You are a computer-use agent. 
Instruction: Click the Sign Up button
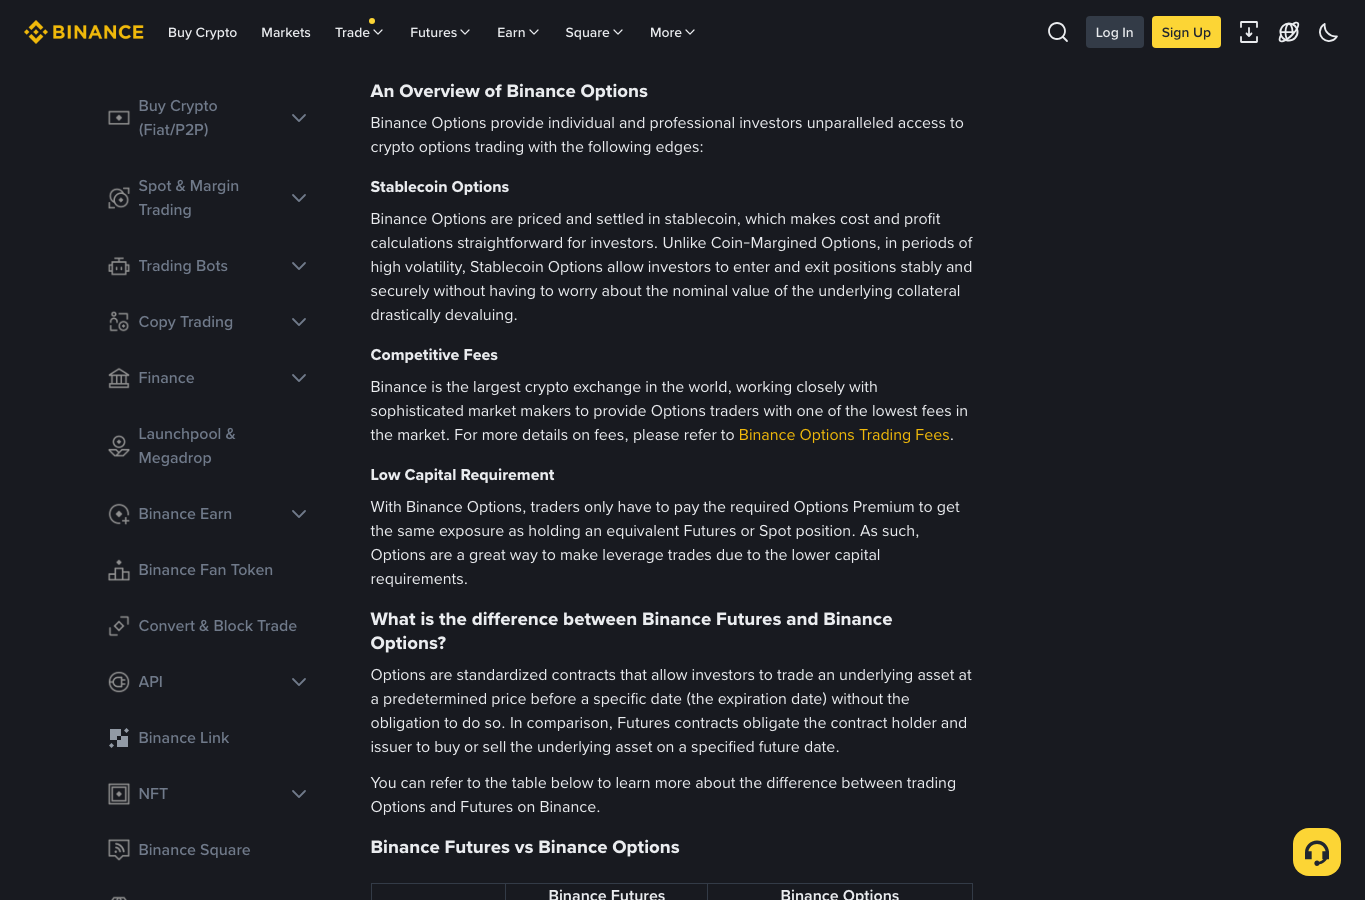[1186, 32]
